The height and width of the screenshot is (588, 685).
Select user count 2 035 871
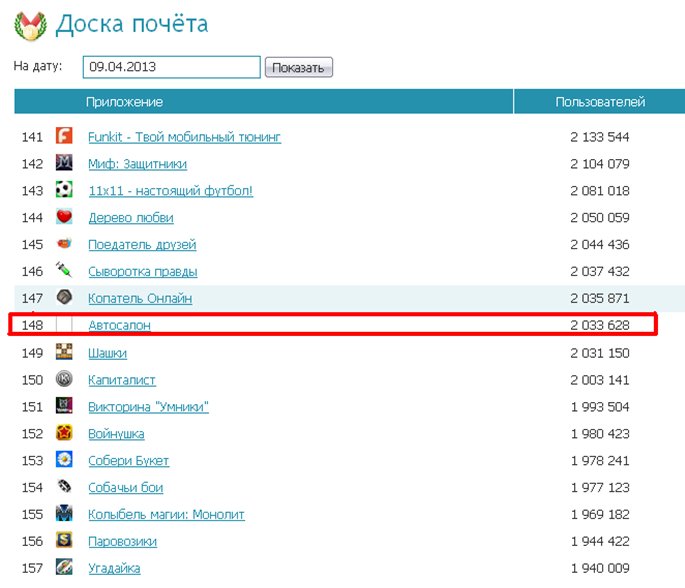pyautogui.click(x=599, y=298)
